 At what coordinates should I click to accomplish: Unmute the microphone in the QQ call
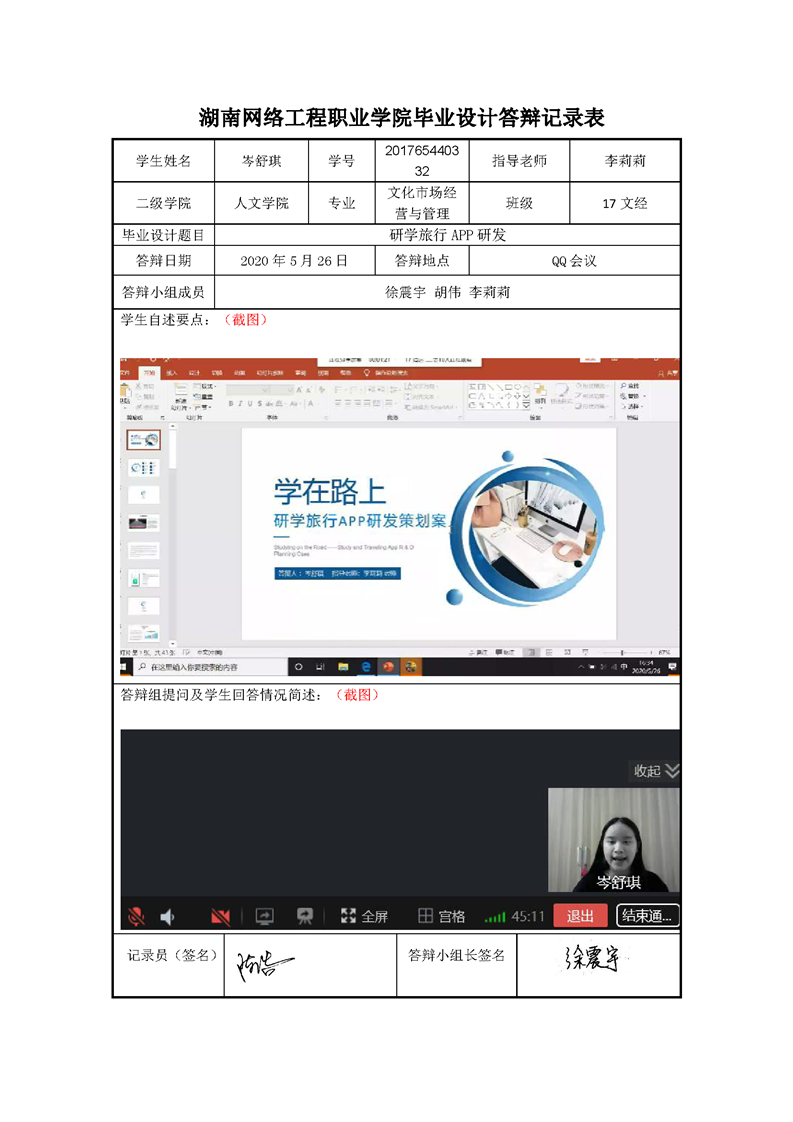[136, 916]
